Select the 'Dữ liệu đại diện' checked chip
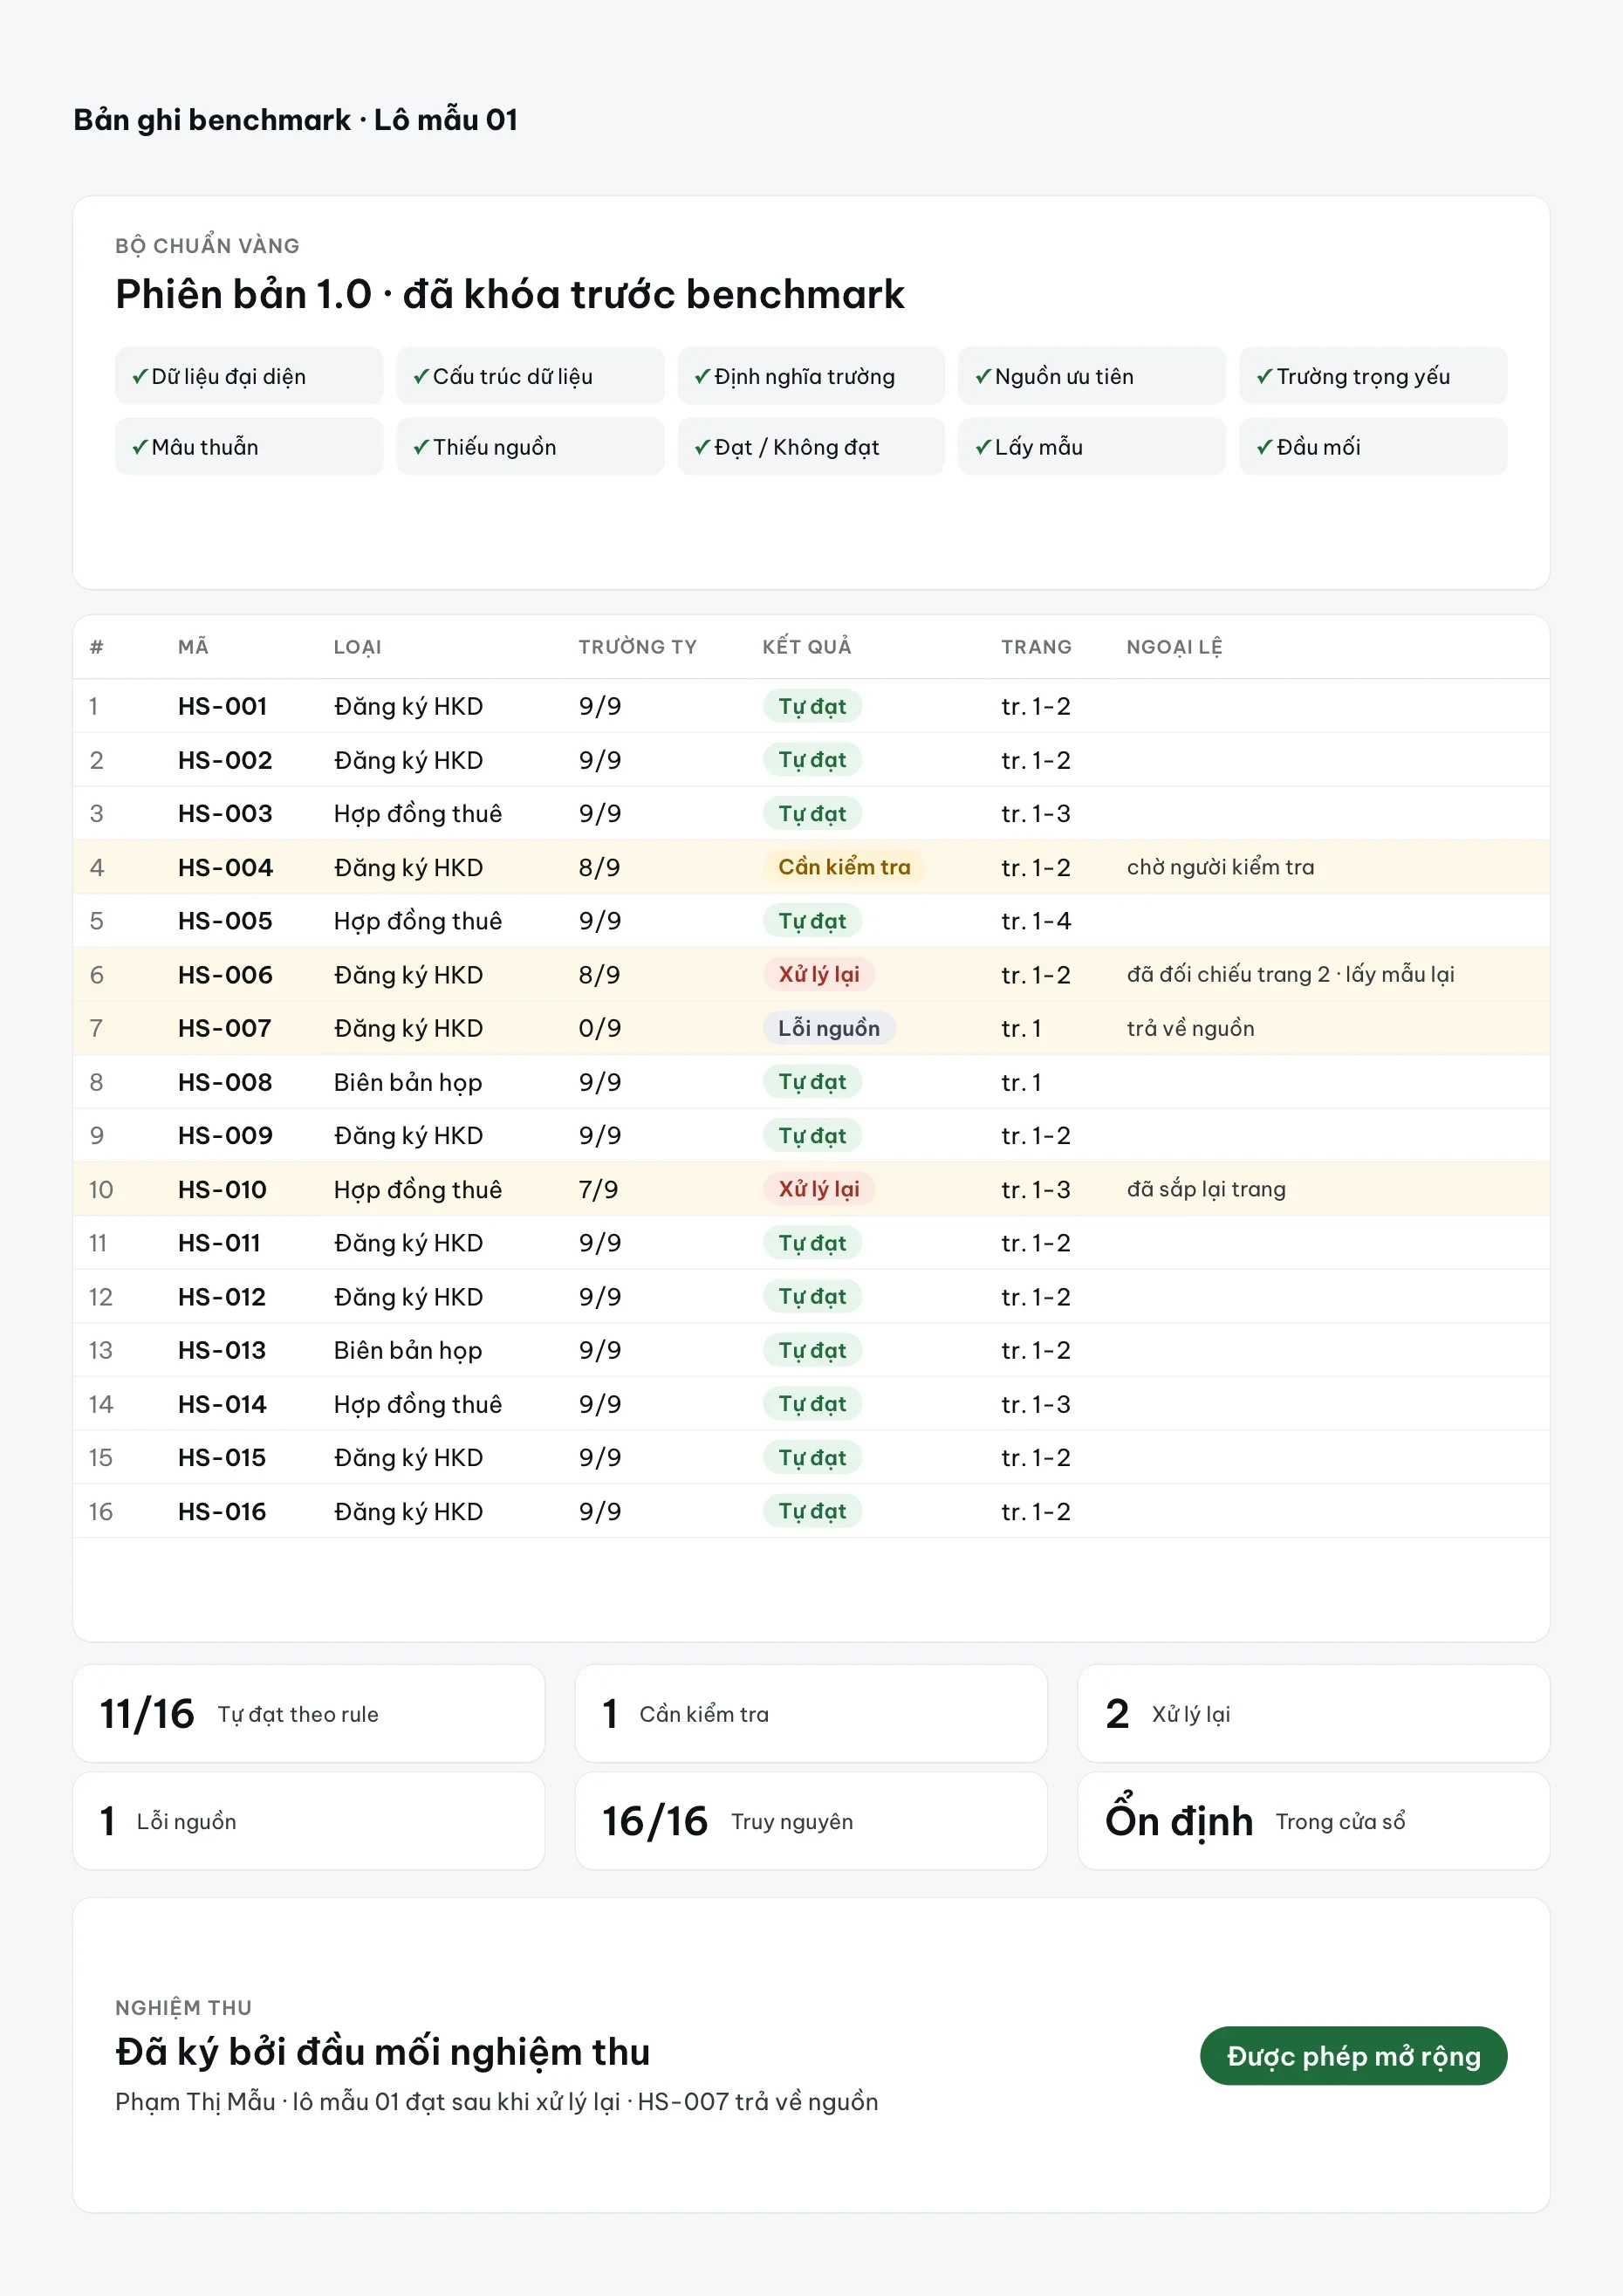Screen dimensions: 1623x2296 [x=249, y=376]
